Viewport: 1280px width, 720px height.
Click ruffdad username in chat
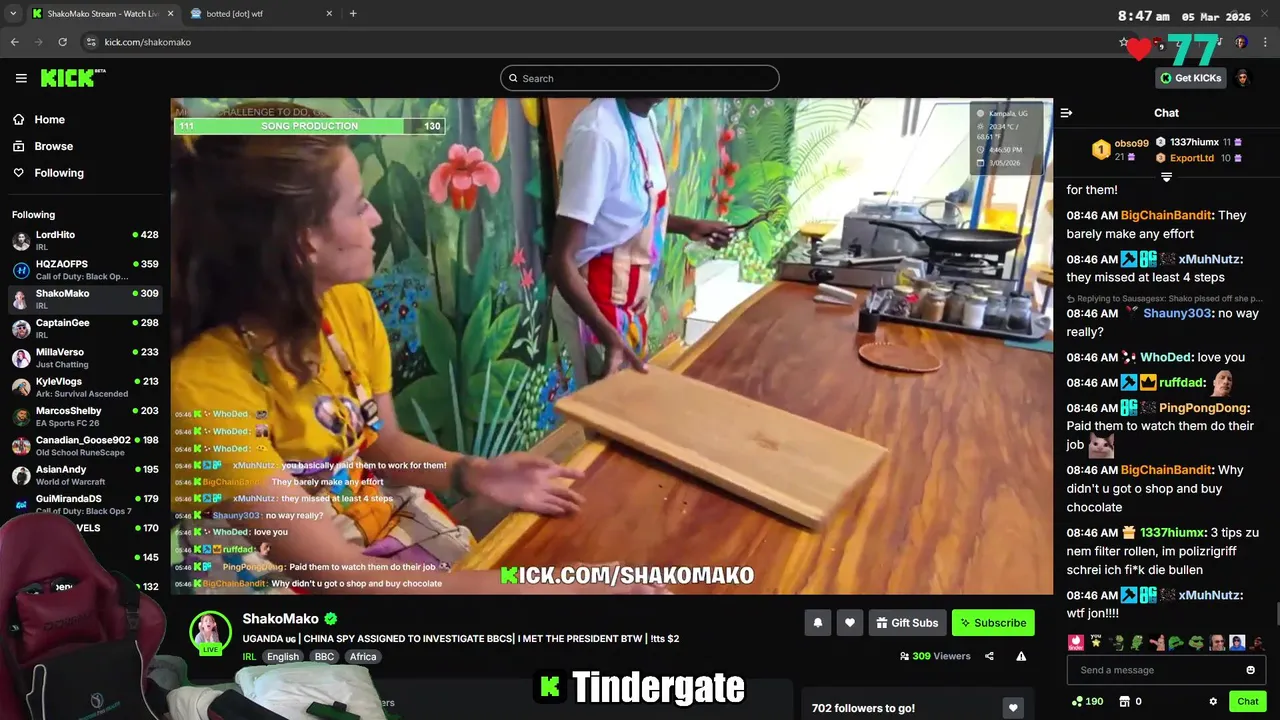tap(1181, 382)
